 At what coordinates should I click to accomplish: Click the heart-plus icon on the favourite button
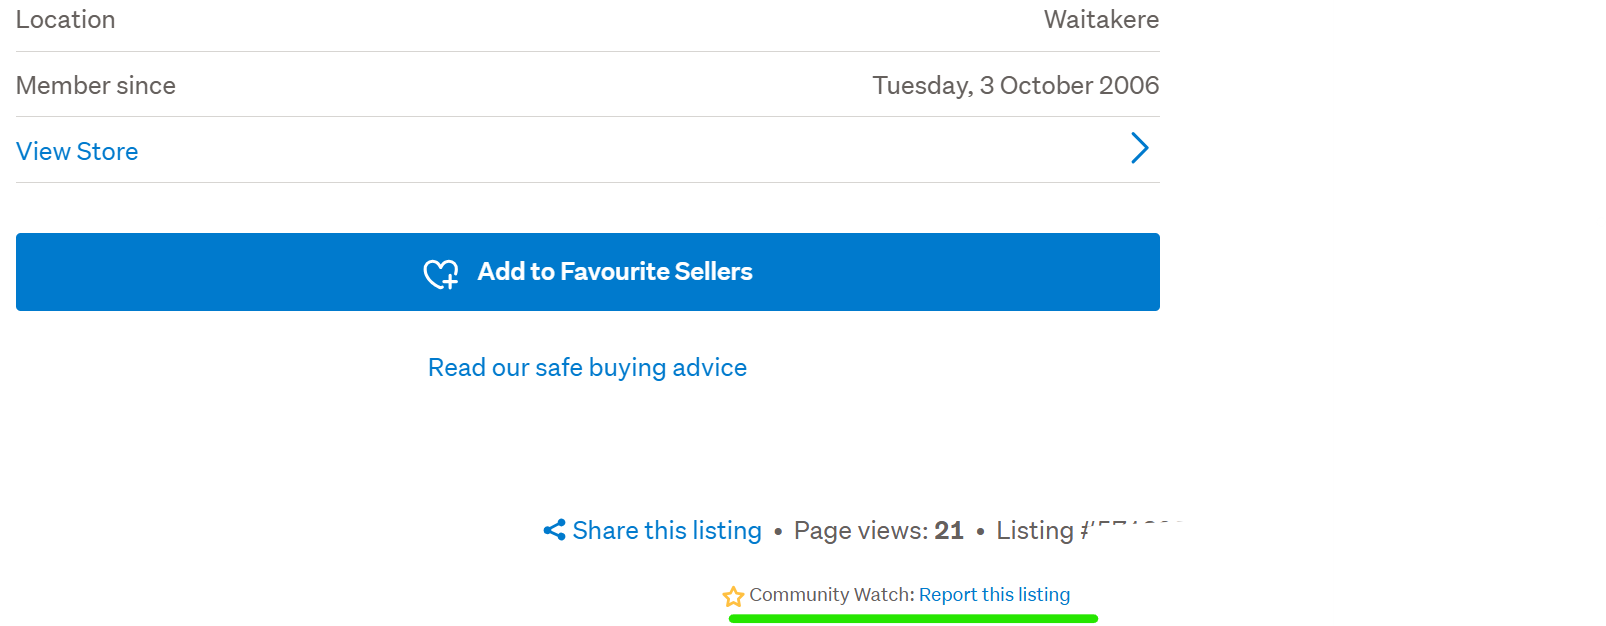[x=441, y=273]
